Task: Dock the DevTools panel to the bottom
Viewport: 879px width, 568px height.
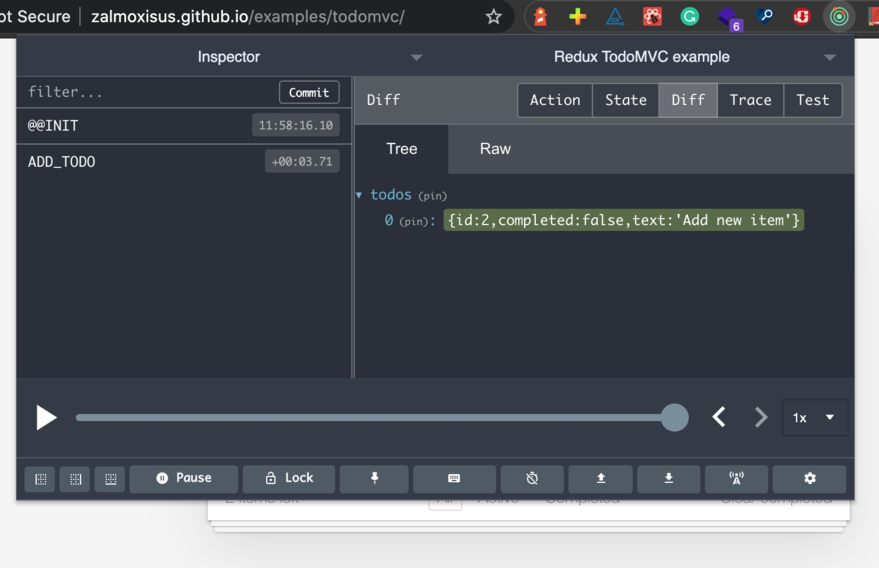Action: tap(110, 479)
